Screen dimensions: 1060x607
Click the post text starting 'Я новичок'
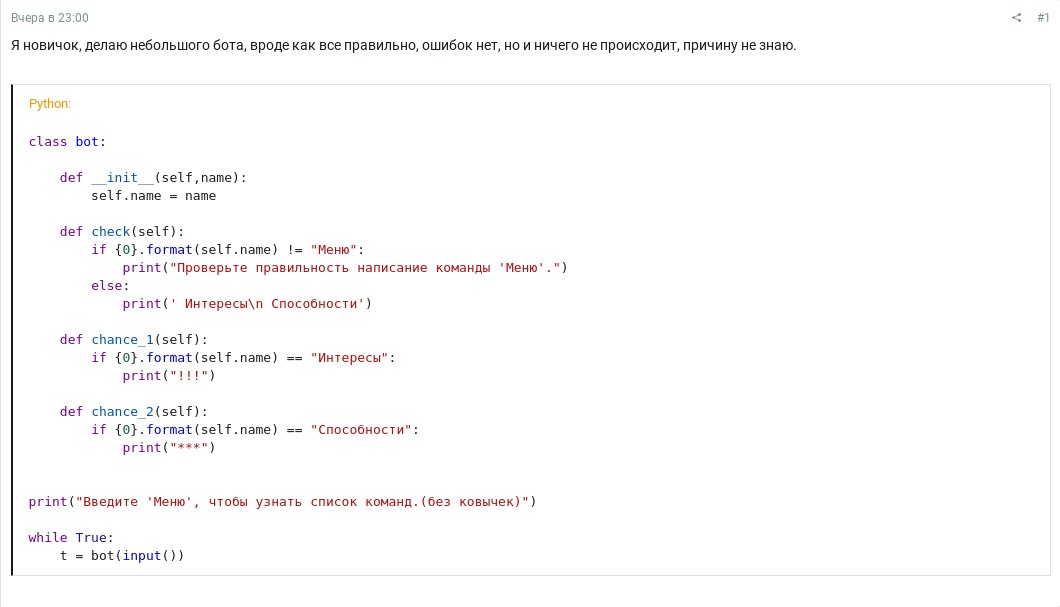coord(404,45)
